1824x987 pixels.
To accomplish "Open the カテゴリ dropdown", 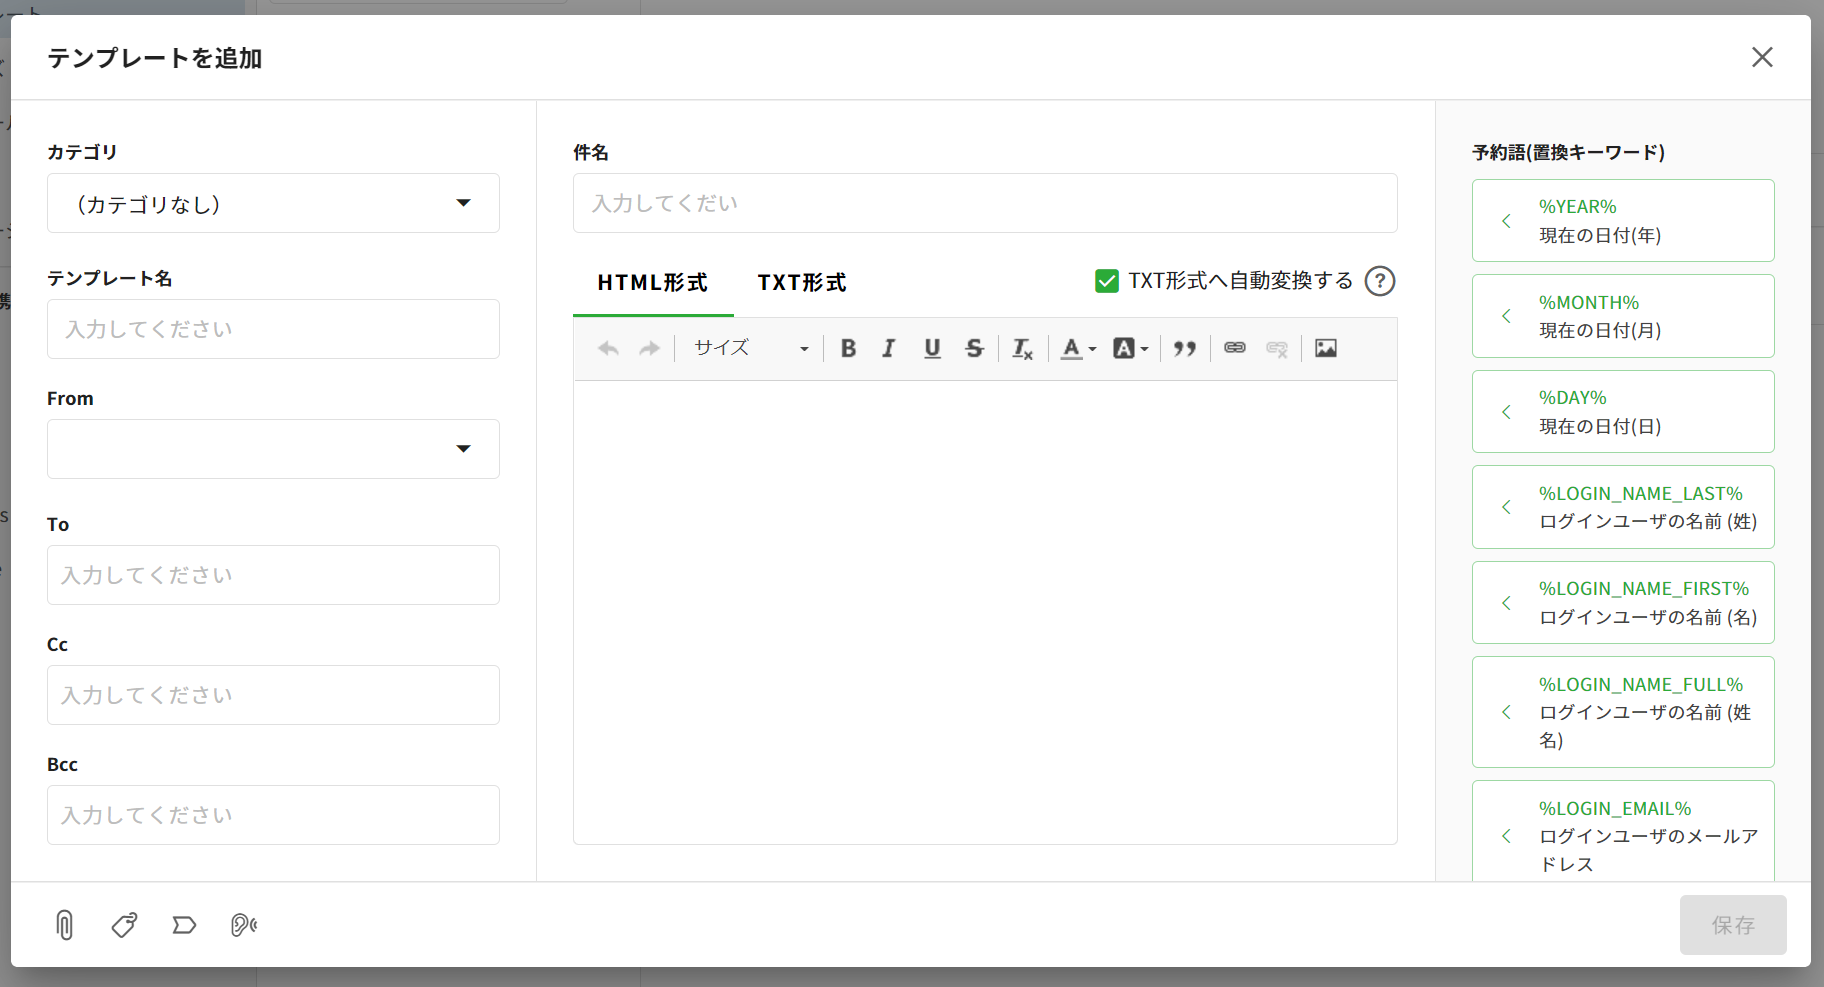I will [x=273, y=203].
